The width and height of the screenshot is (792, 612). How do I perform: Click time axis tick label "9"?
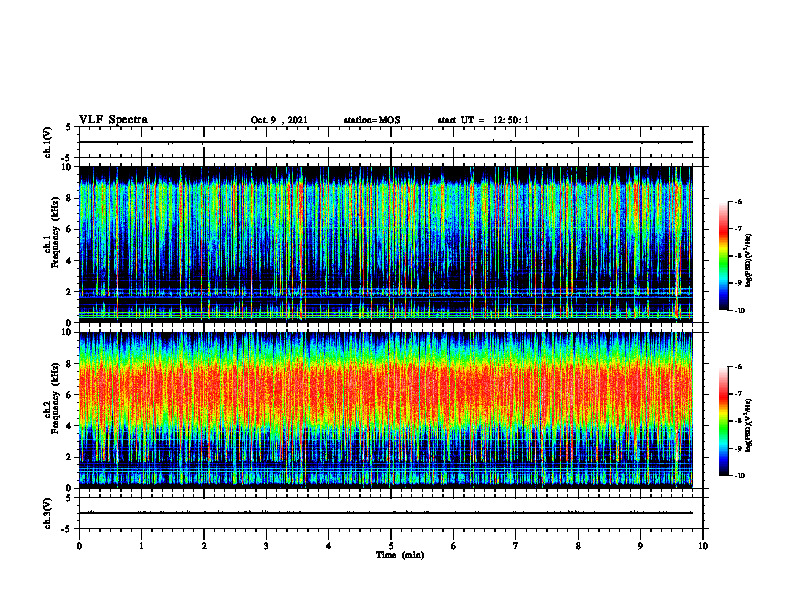640,546
